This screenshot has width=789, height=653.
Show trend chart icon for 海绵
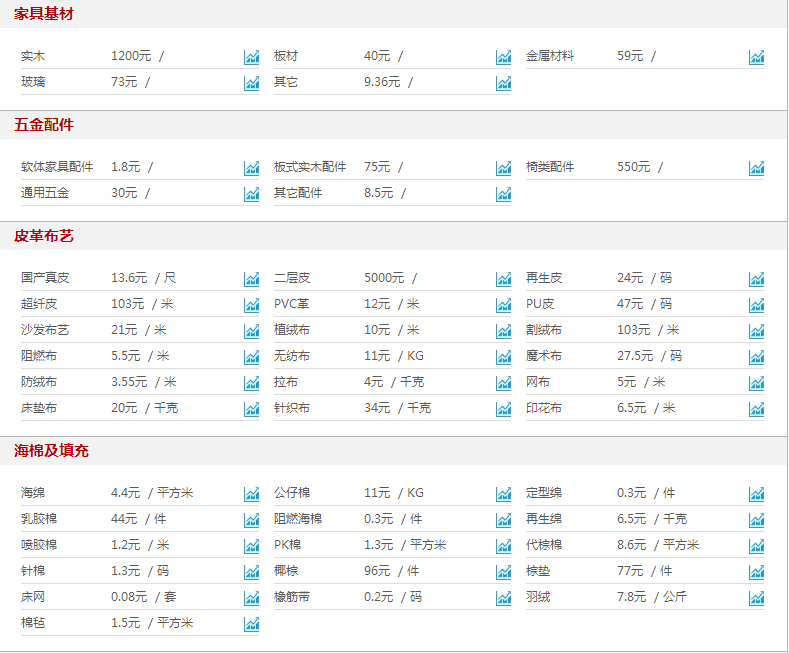point(252,495)
